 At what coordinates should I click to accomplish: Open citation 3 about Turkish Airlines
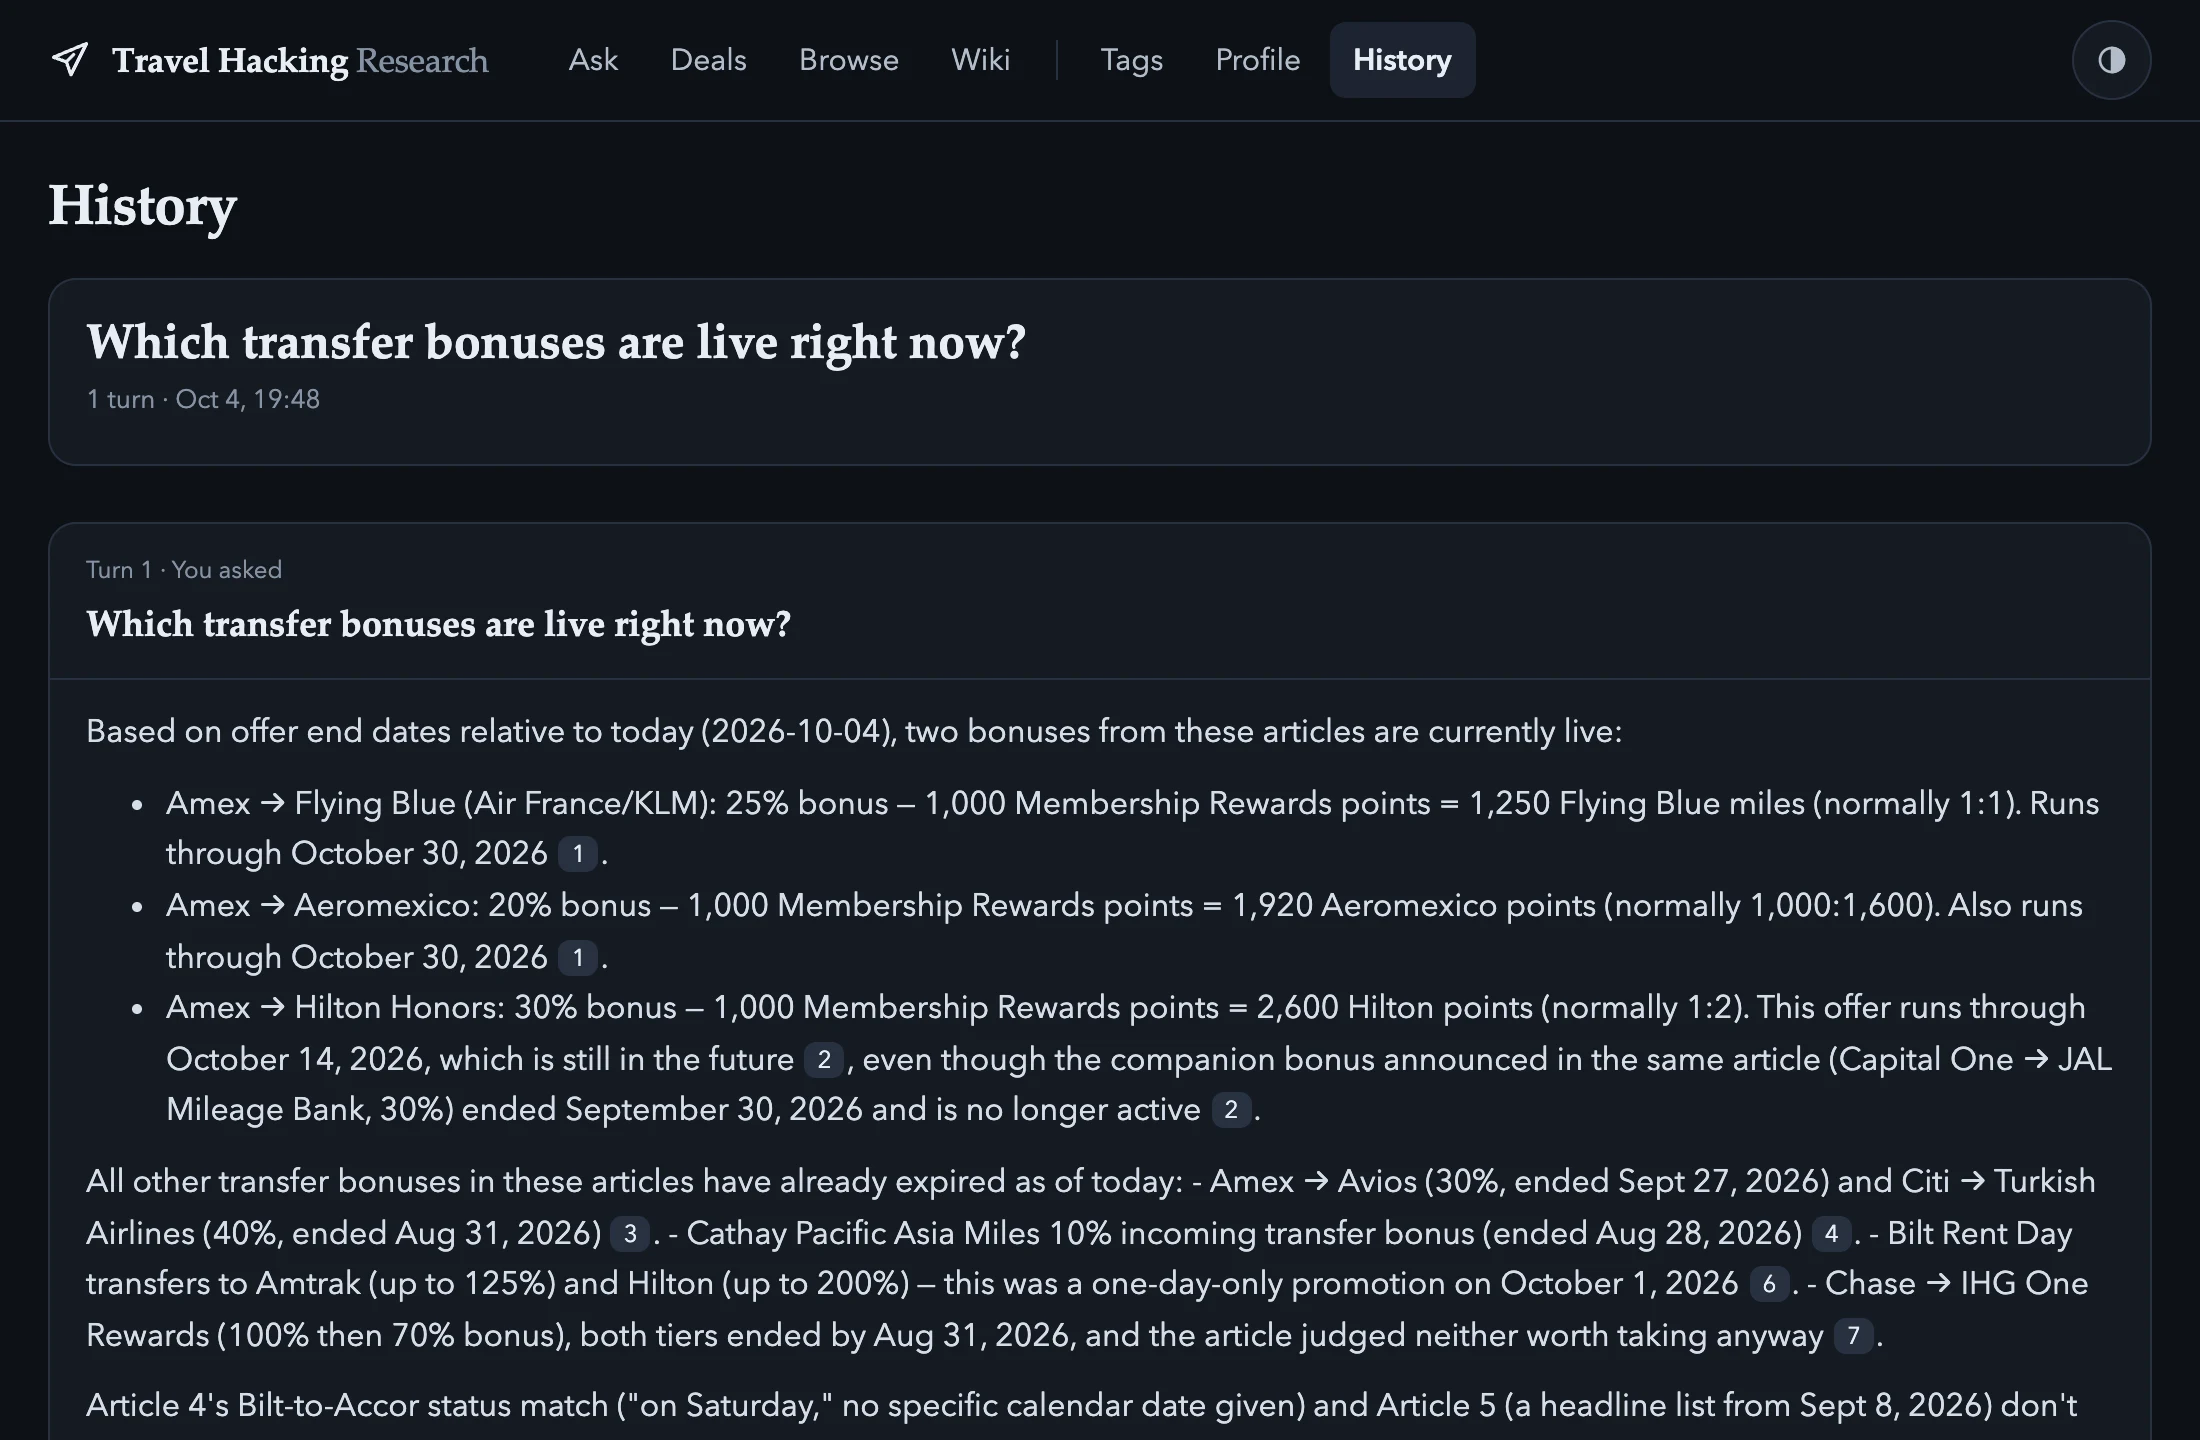coord(630,1234)
